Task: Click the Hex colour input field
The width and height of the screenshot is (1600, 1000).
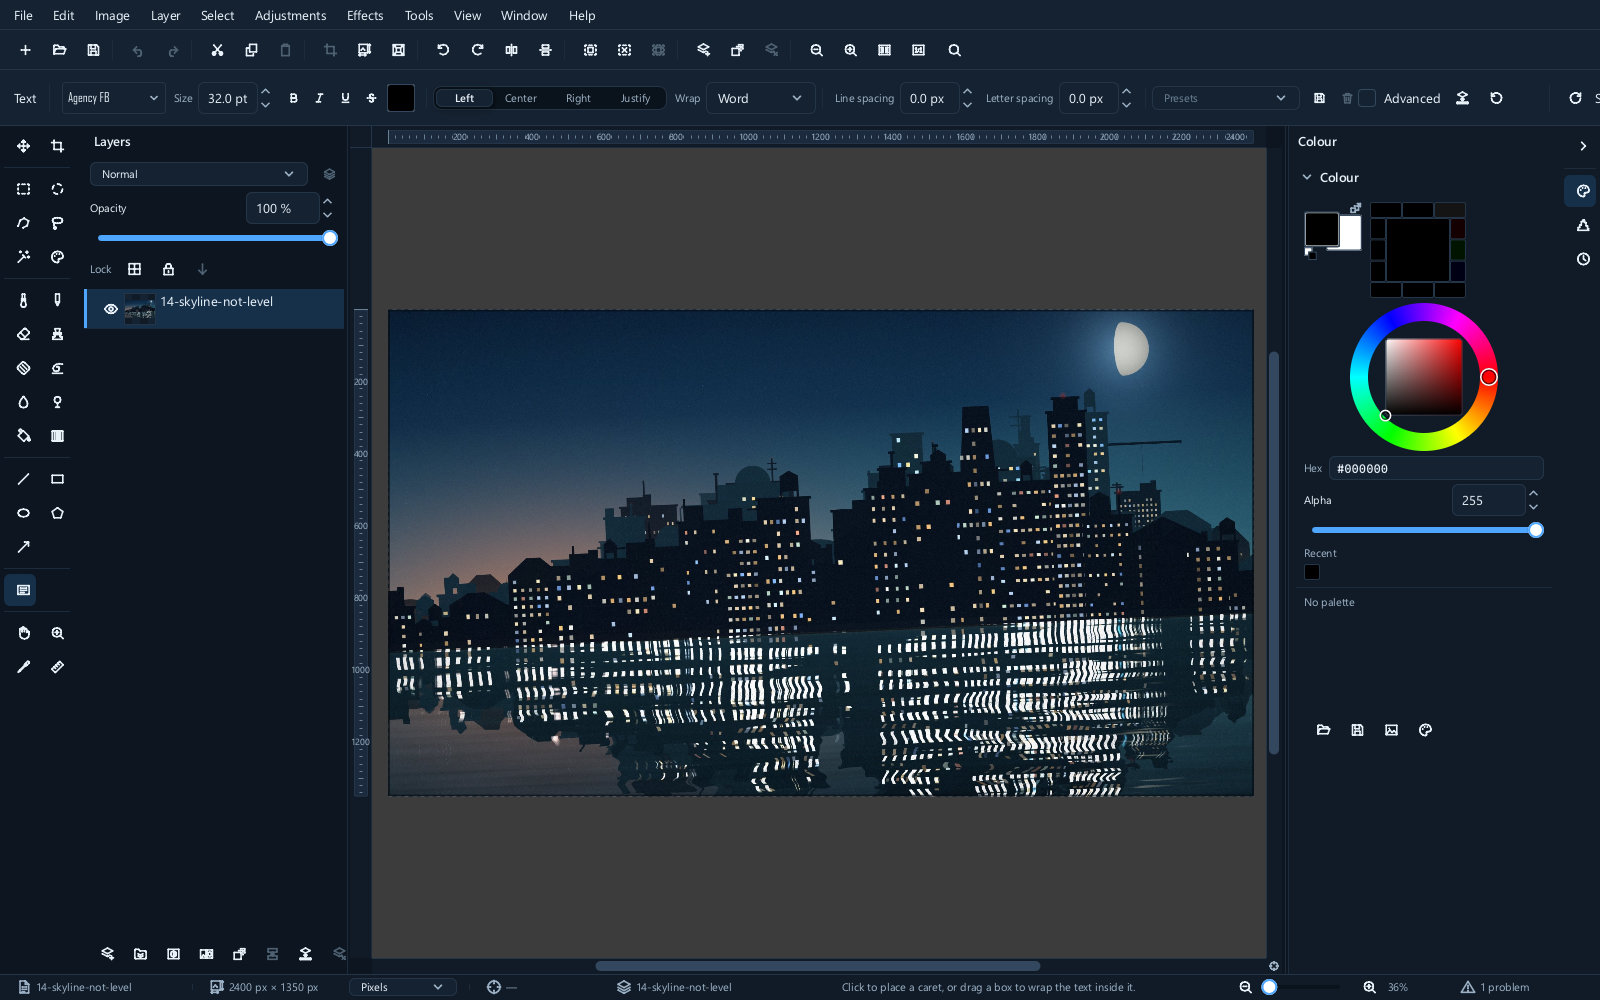Action: click(1436, 468)
